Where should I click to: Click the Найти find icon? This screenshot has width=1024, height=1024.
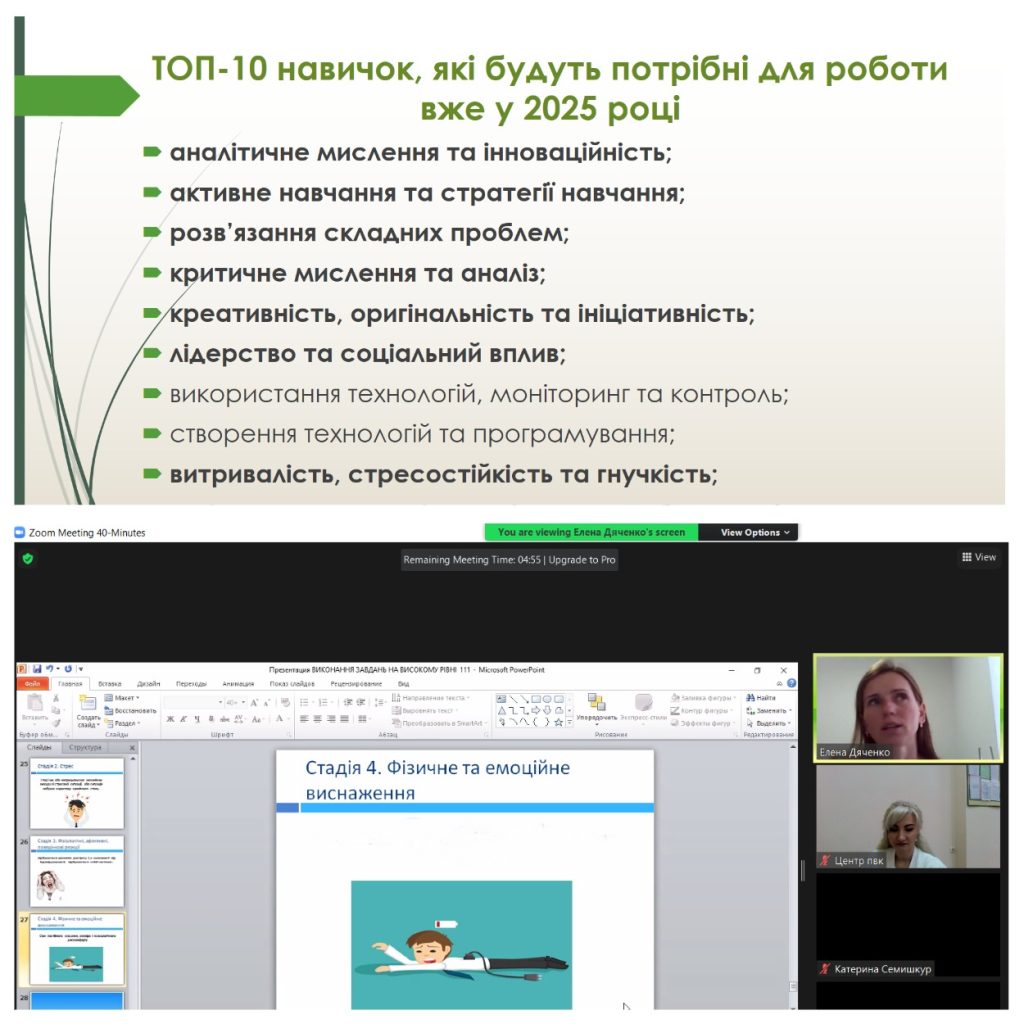750,697
